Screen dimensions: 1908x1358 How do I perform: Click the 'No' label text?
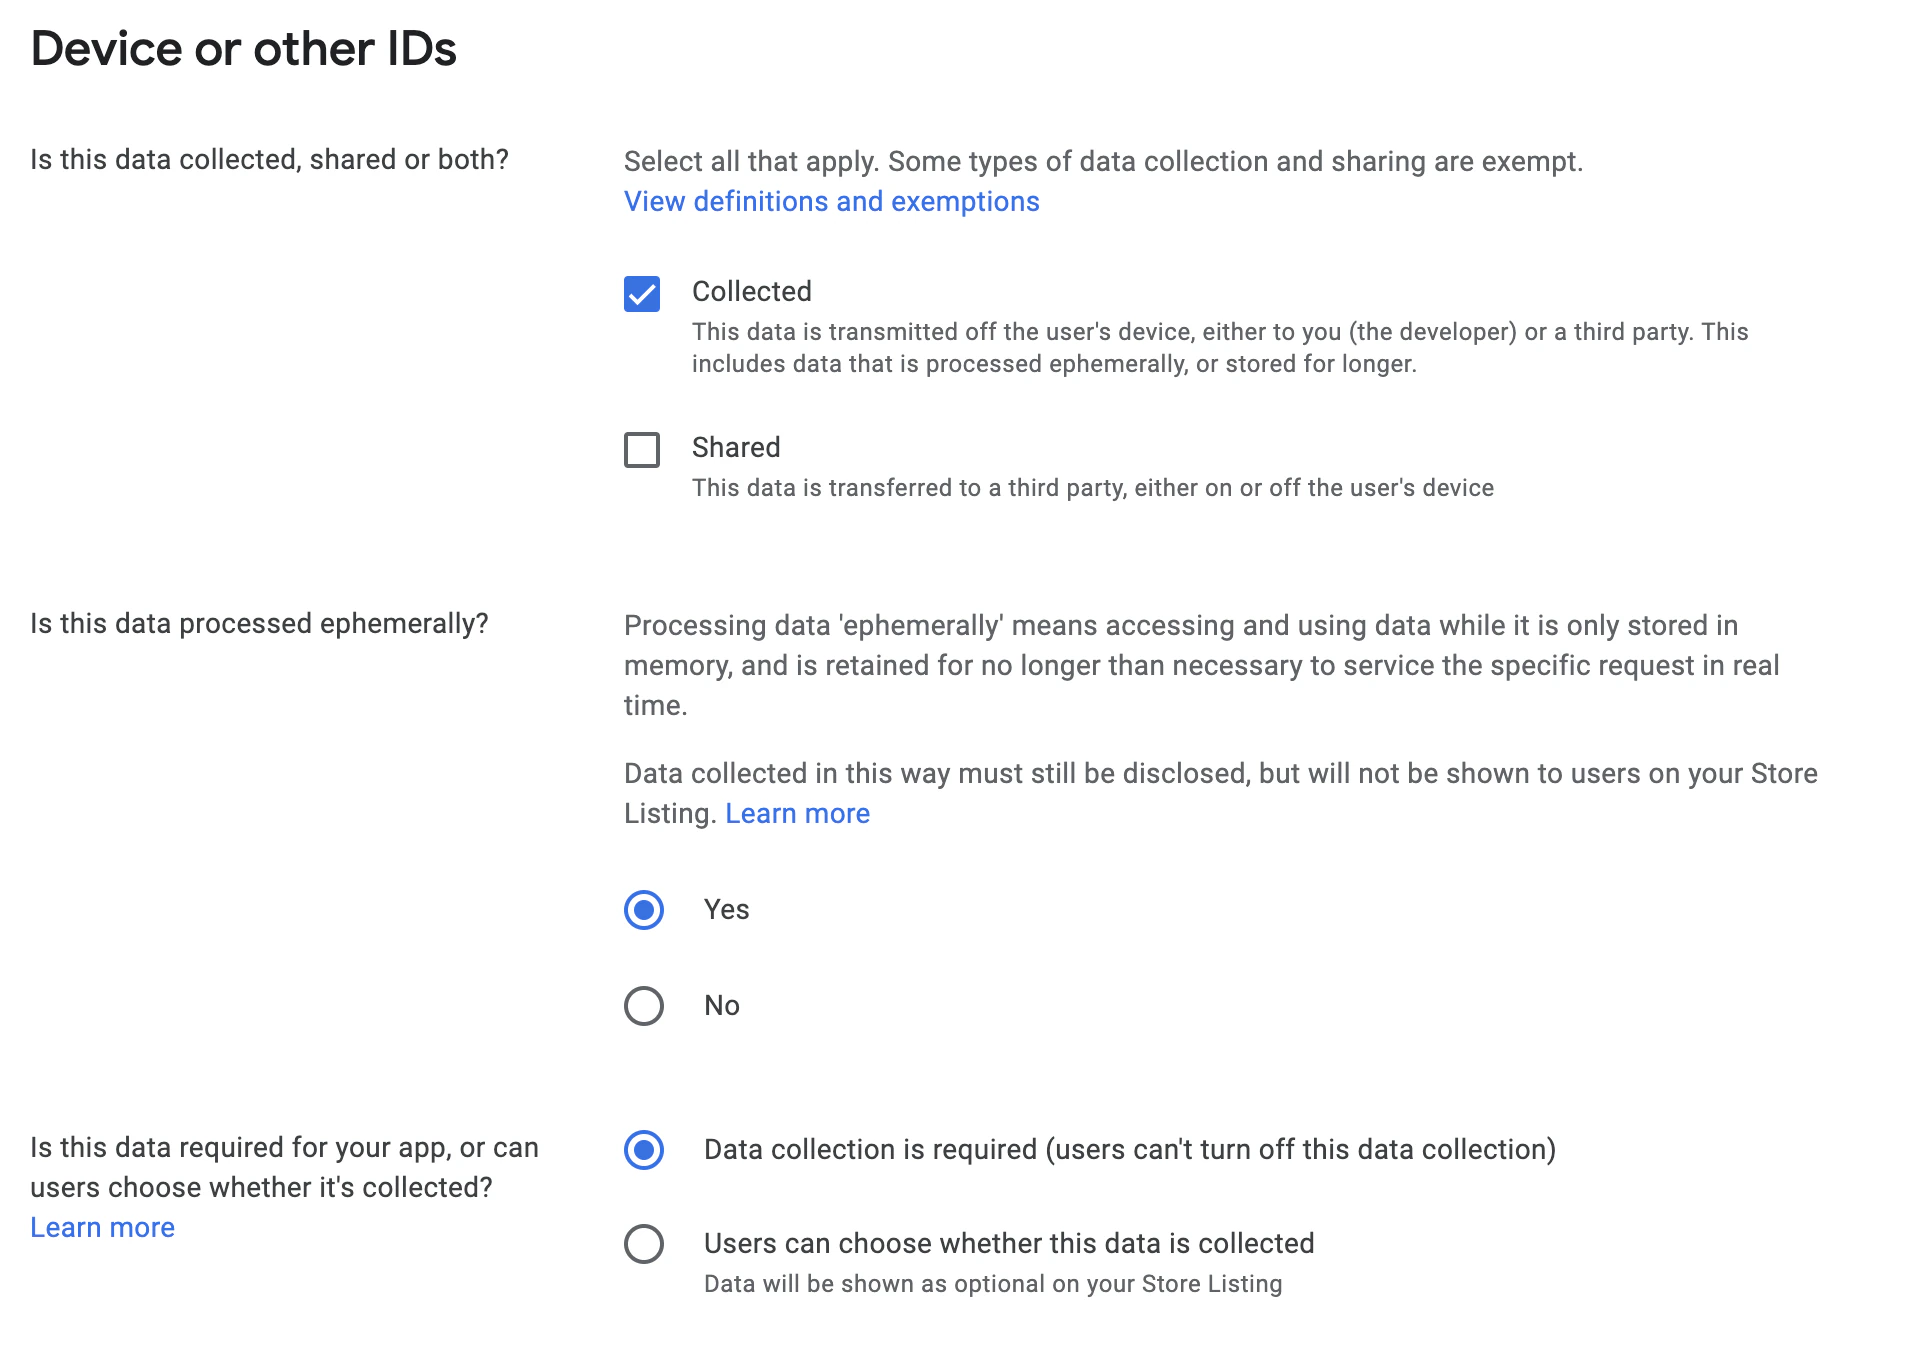click(721, 1006)
